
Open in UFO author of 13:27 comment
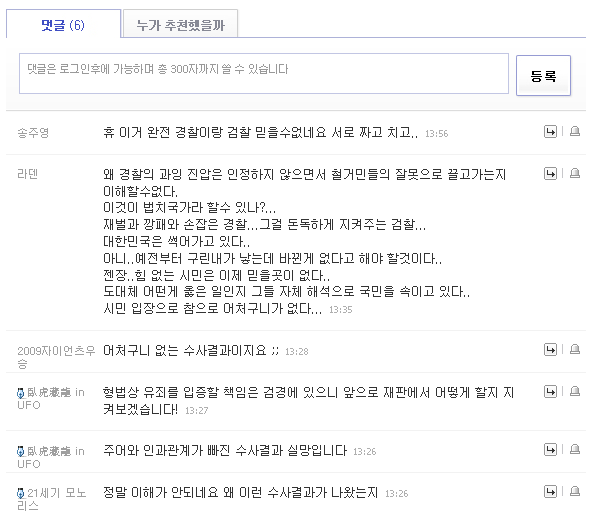point(51,398)
